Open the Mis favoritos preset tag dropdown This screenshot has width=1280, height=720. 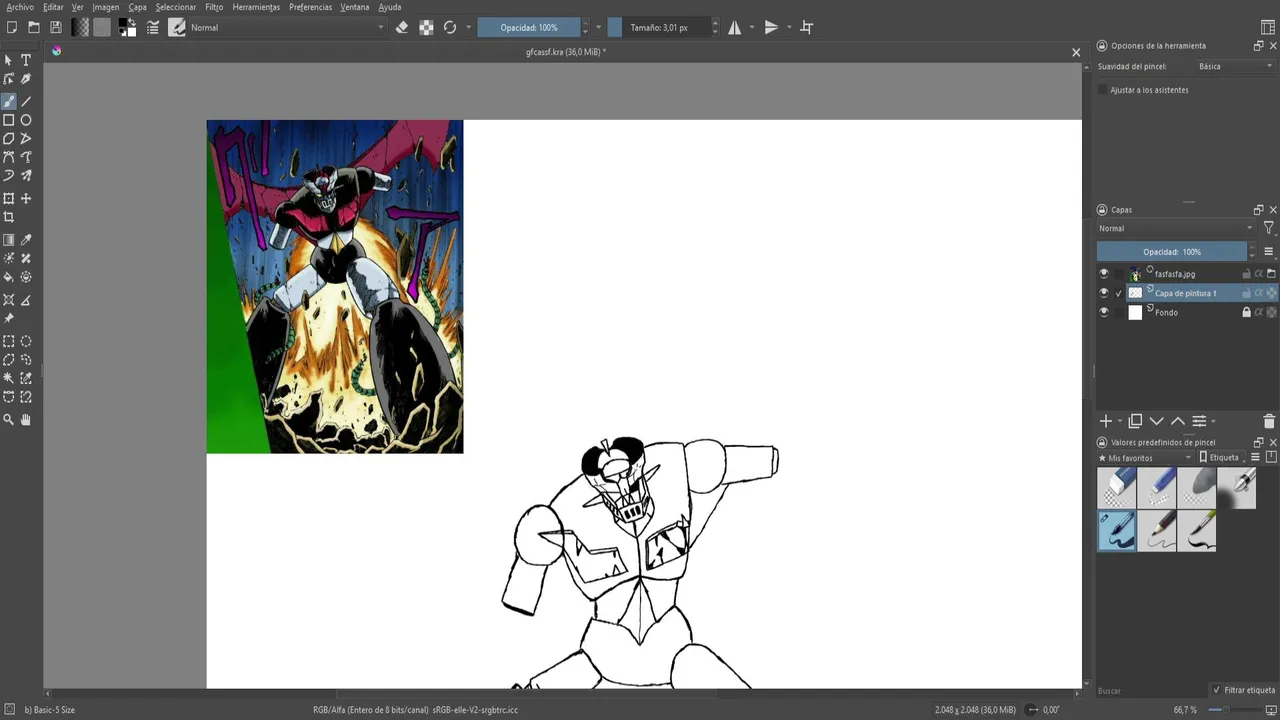click(1146, 457)
